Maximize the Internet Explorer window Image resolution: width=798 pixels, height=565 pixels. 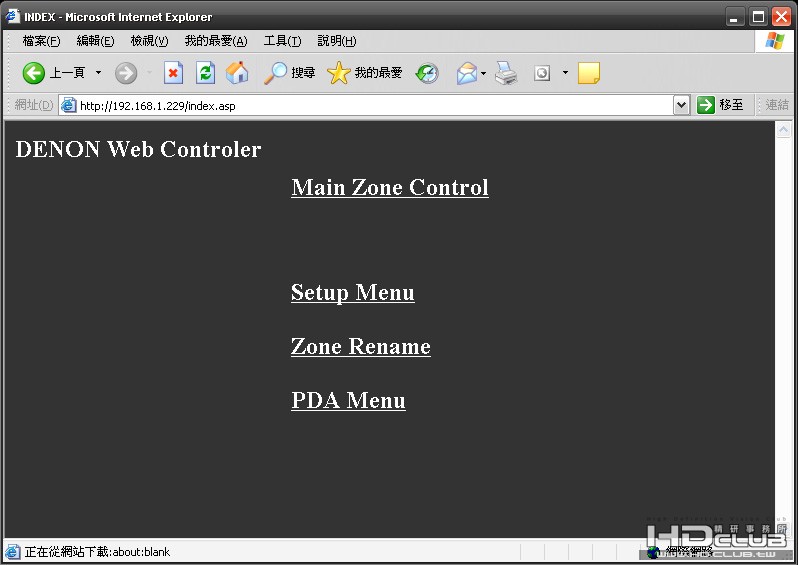click(x=758, y=17)
